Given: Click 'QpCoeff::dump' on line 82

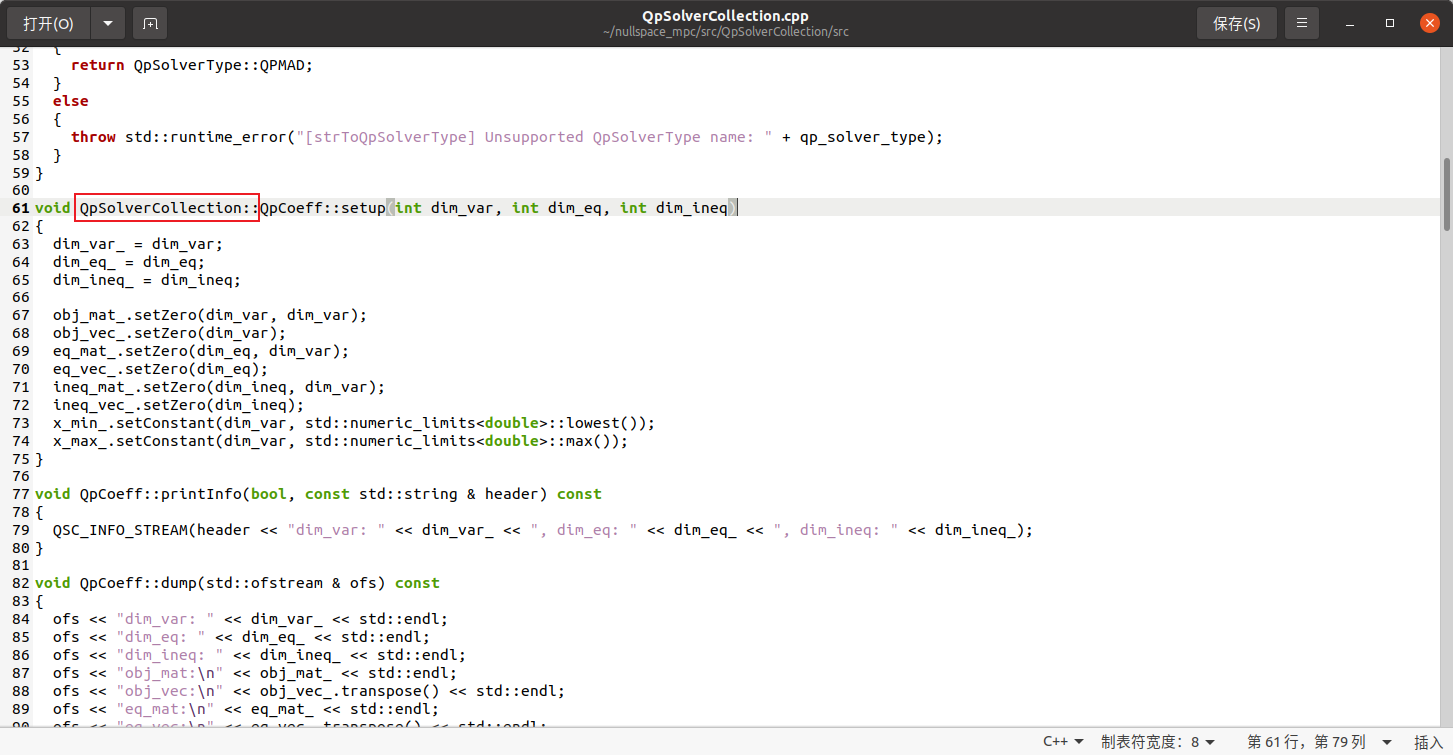Looking at the screenshot, I should [138, 583].
